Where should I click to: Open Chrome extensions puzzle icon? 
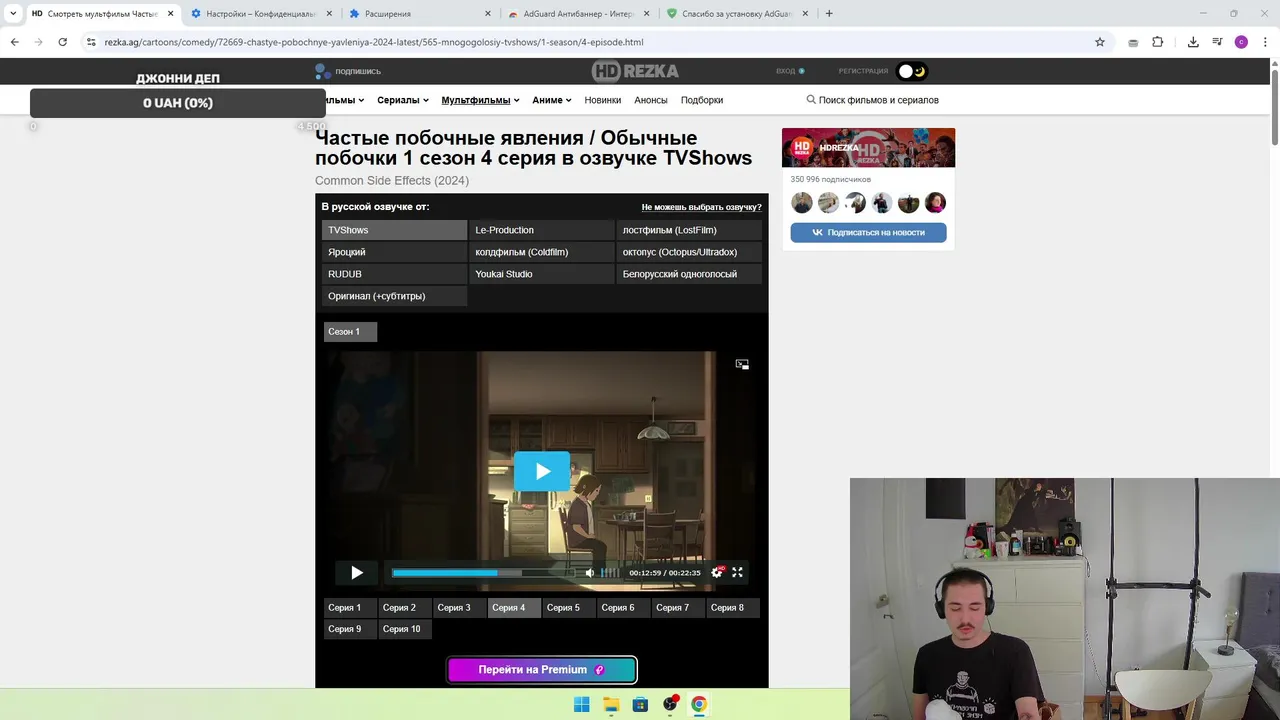[1158, 42]
